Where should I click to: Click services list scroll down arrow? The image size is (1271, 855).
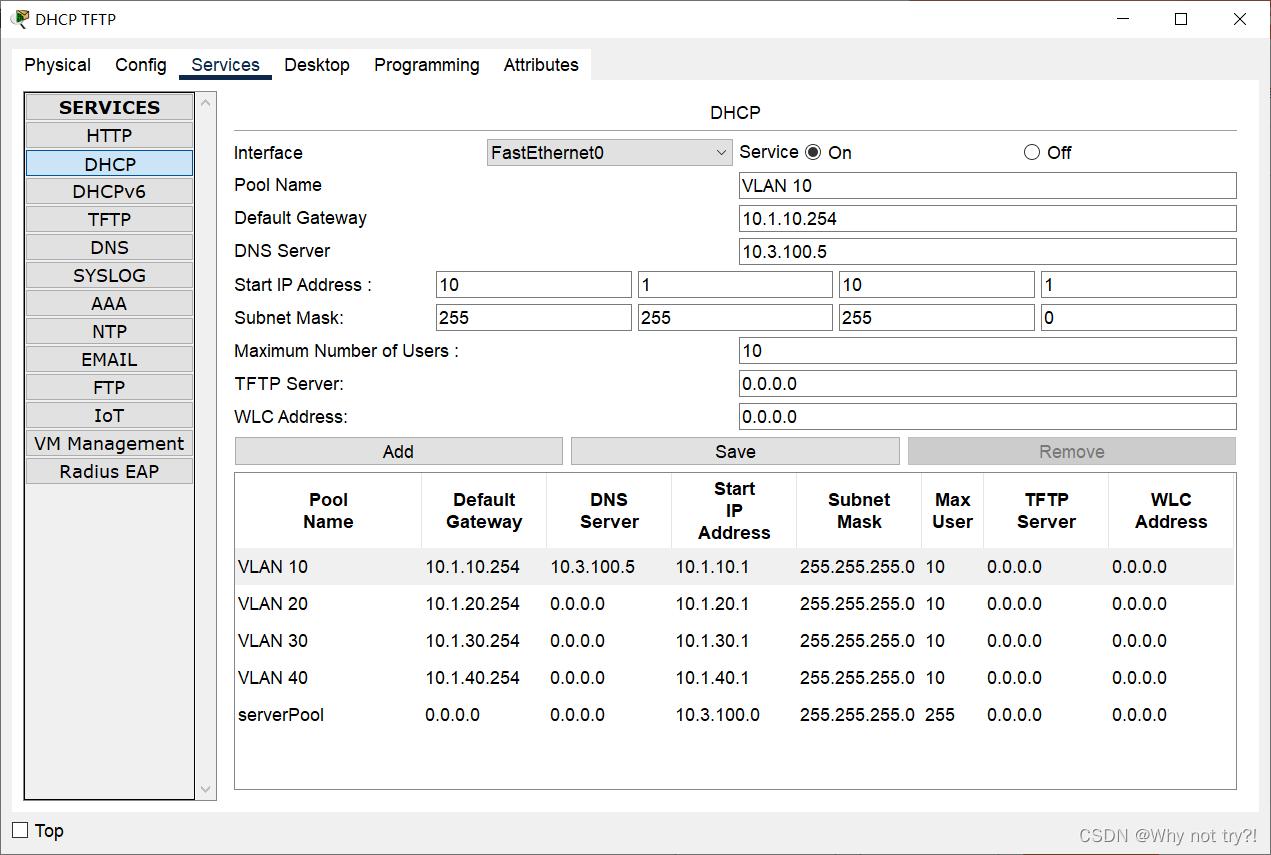pos(206,790)
